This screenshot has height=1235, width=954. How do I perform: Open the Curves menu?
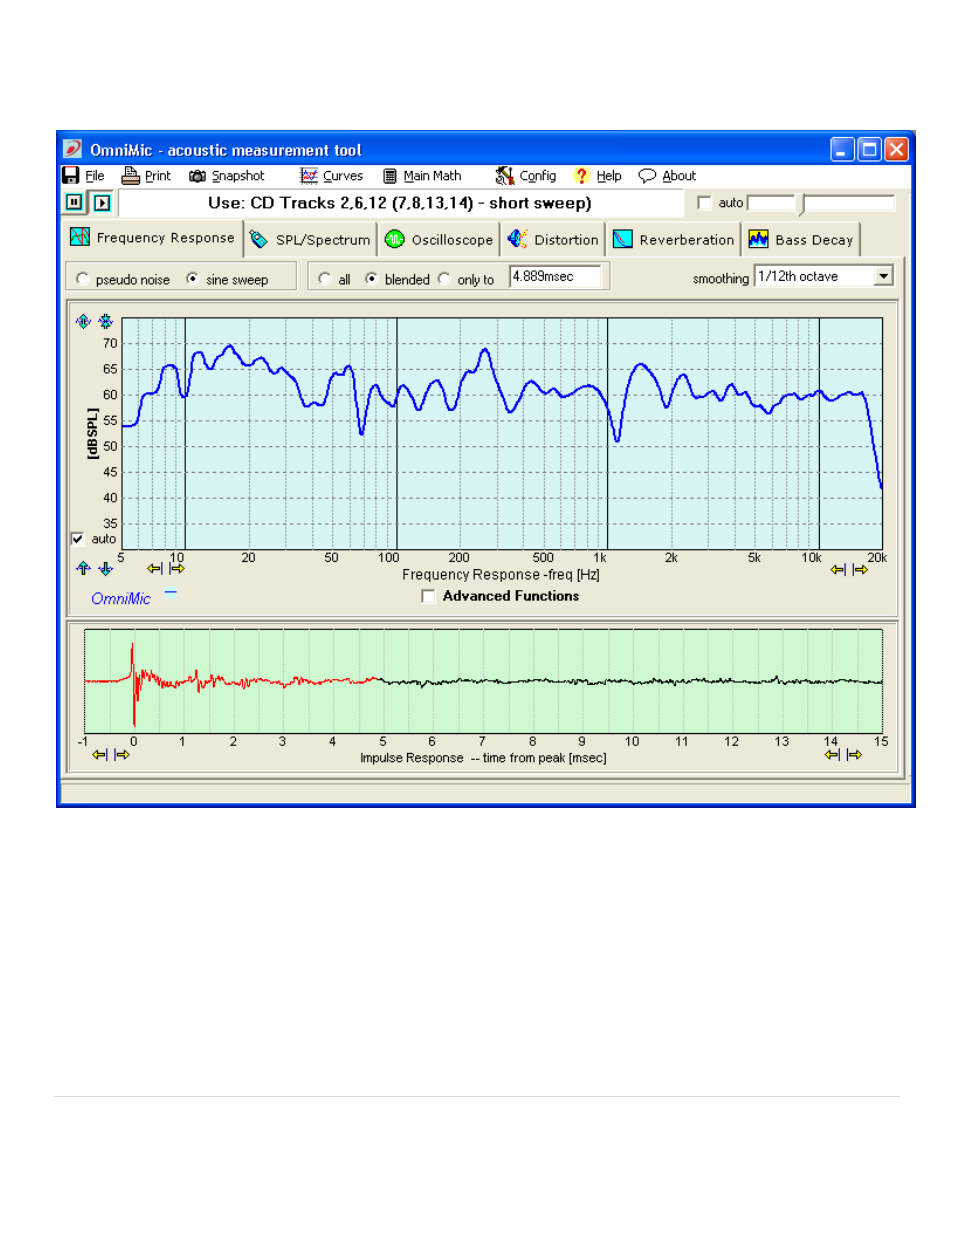pyautogui.click(x=343, y=176)
